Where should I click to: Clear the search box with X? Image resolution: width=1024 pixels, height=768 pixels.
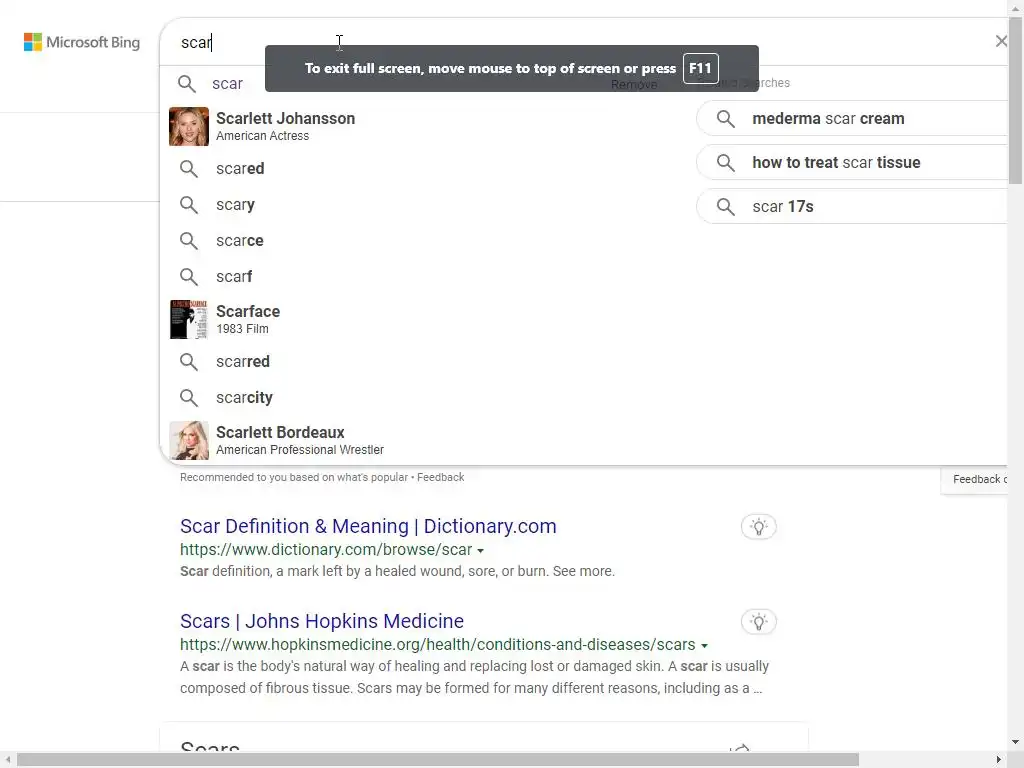click(1000, 42)
